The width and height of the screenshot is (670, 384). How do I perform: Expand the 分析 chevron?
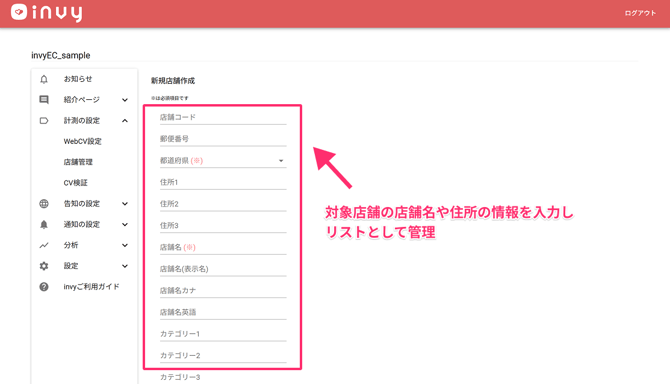(x=125, y=245)
